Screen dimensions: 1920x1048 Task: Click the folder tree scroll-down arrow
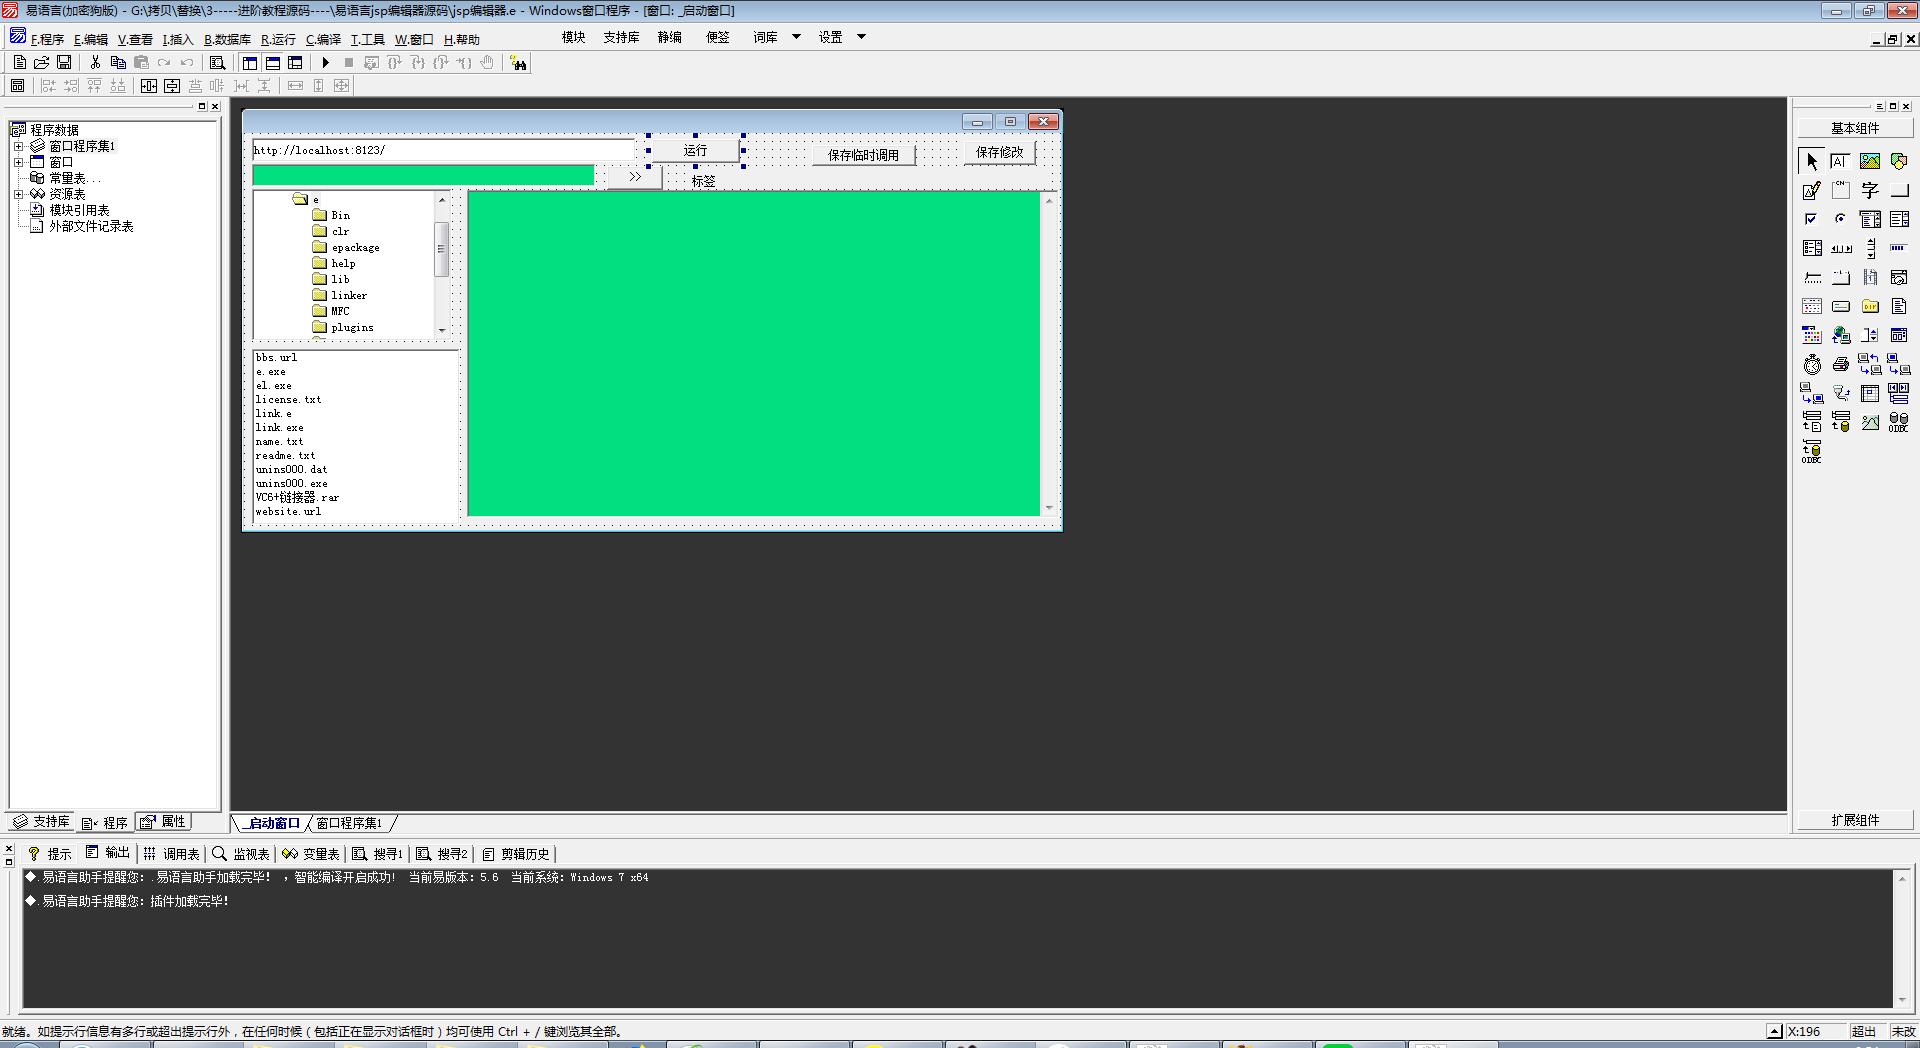tap(441, 330)
